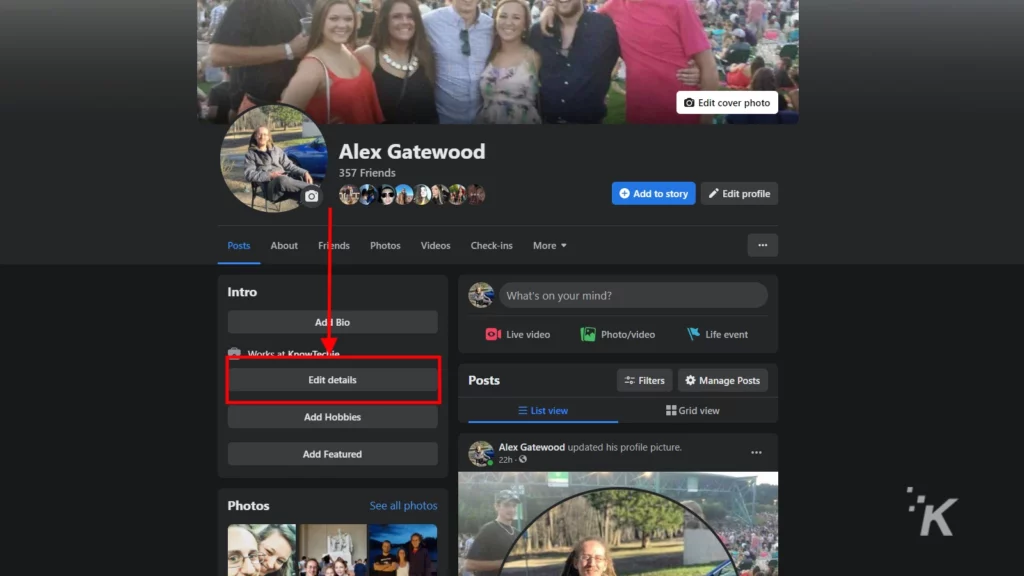Image resolution: width=1024 pixels, height=576 pixels.
Task: Create a Life event
Action: (x=717, y=334)
